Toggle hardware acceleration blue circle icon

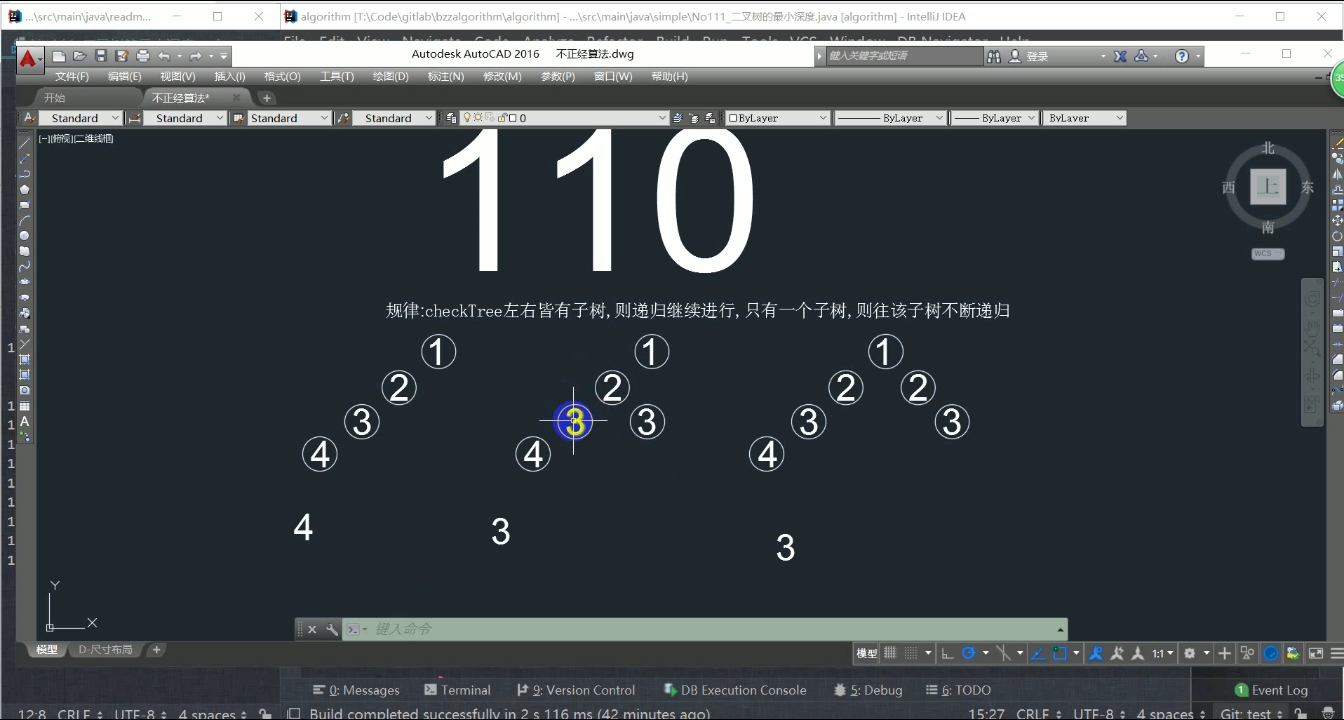1271,653
